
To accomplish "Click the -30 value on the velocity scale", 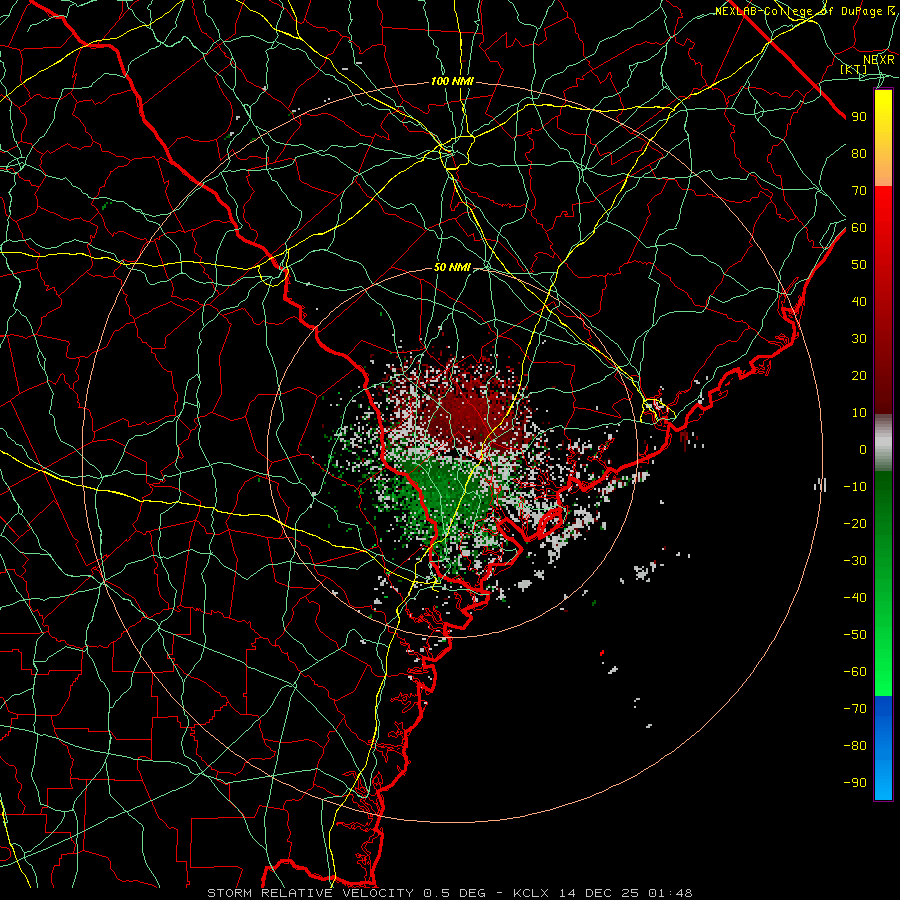I will coord(855,561).
